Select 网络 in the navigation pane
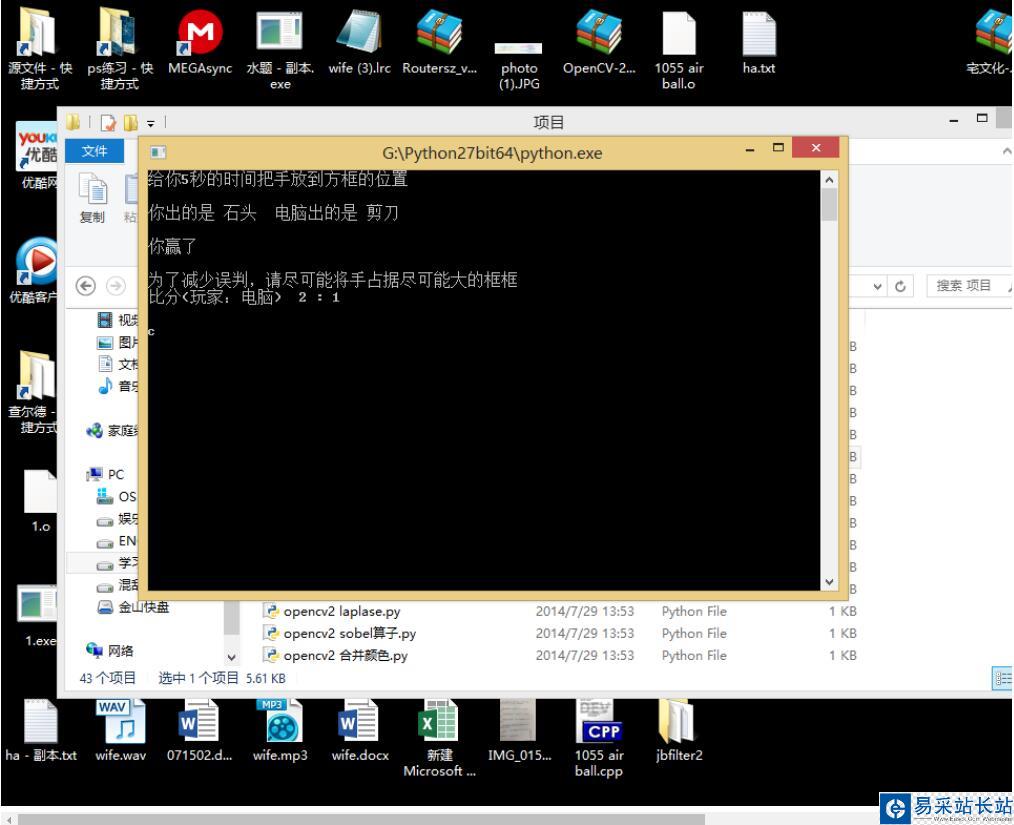This screenshot has height=825, width=1014. 110,650
